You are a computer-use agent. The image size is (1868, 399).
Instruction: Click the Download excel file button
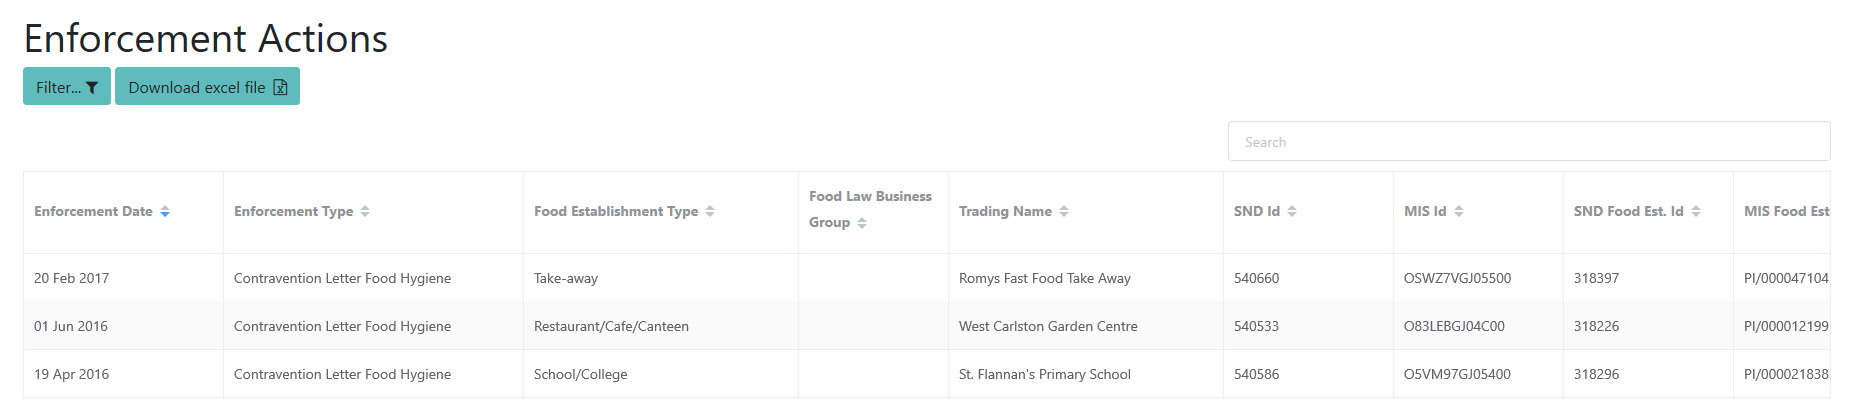coord(207,87)
